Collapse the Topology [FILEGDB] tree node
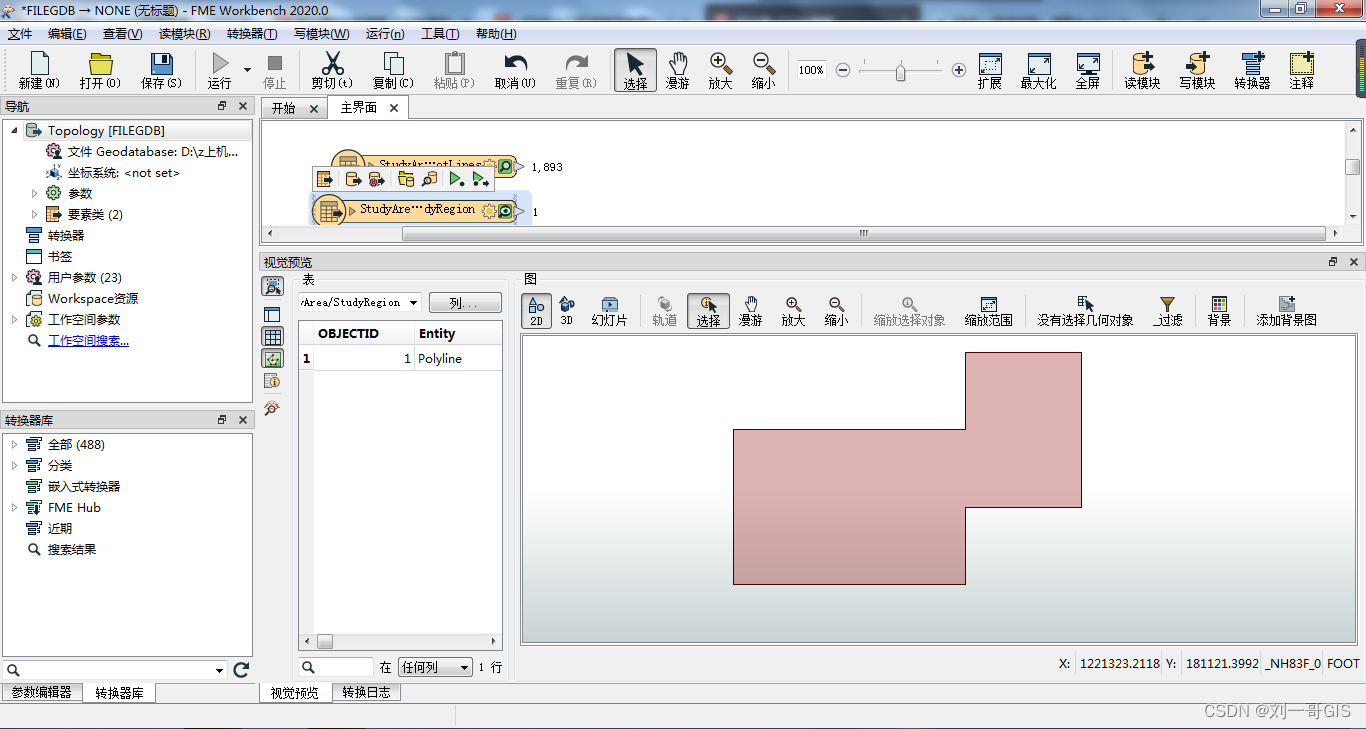The width and height of the screenshot is (1366, 729). click(14, 131)
